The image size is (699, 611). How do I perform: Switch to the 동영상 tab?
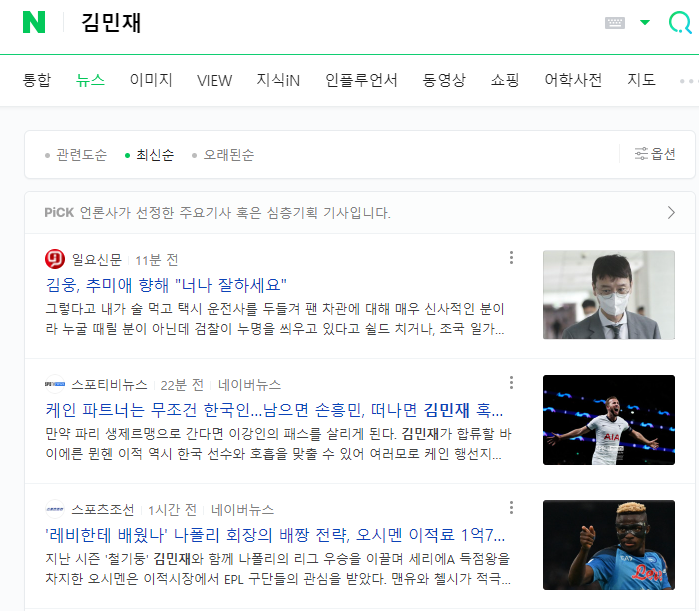pyautogui.click(x=444, y=80)
